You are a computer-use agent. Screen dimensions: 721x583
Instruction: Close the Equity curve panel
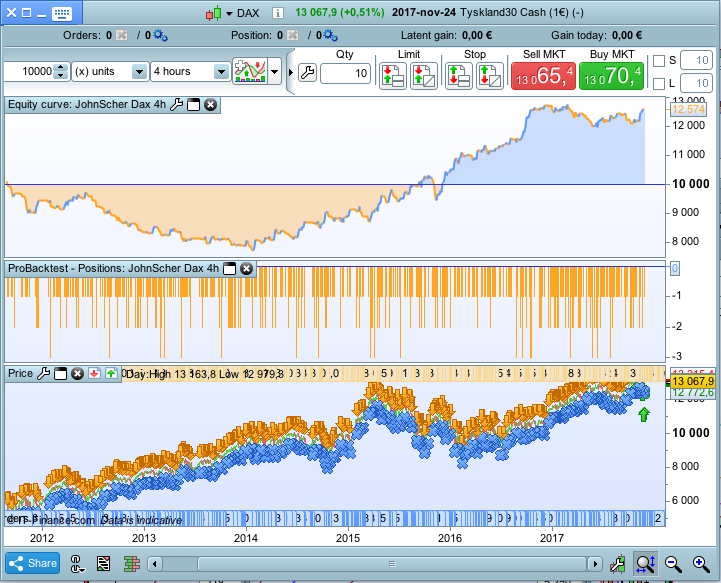(210, 105)
